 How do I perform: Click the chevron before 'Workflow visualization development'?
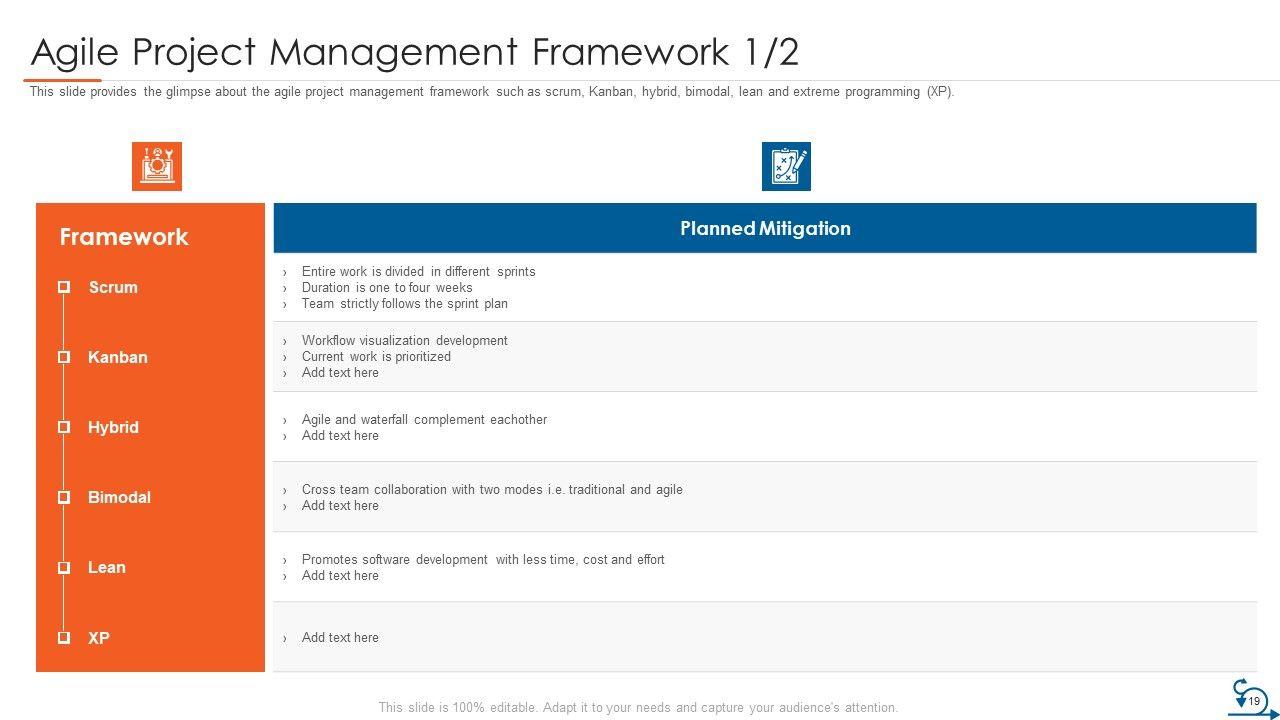(x=285, y=341)
